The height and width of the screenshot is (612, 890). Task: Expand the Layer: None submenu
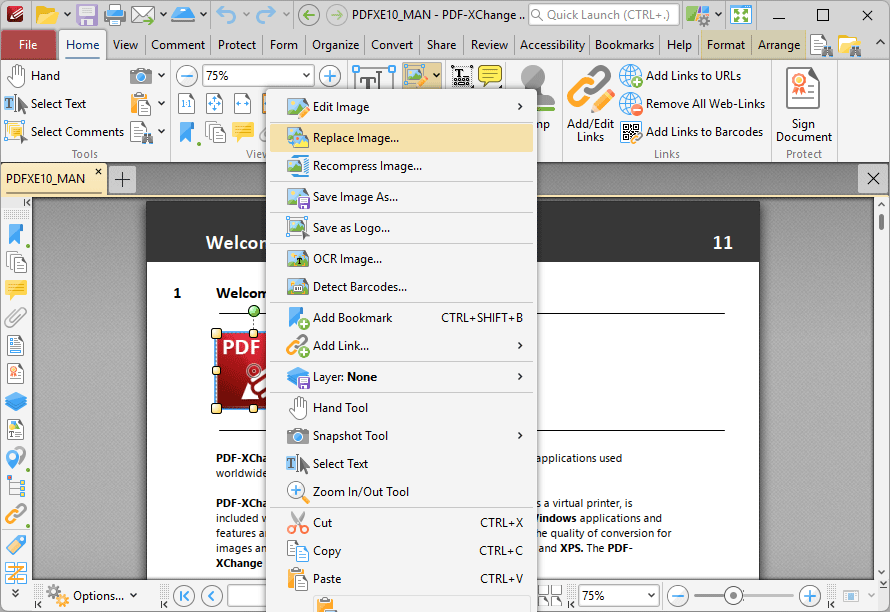pyautogui.click(x=401, y=377)
